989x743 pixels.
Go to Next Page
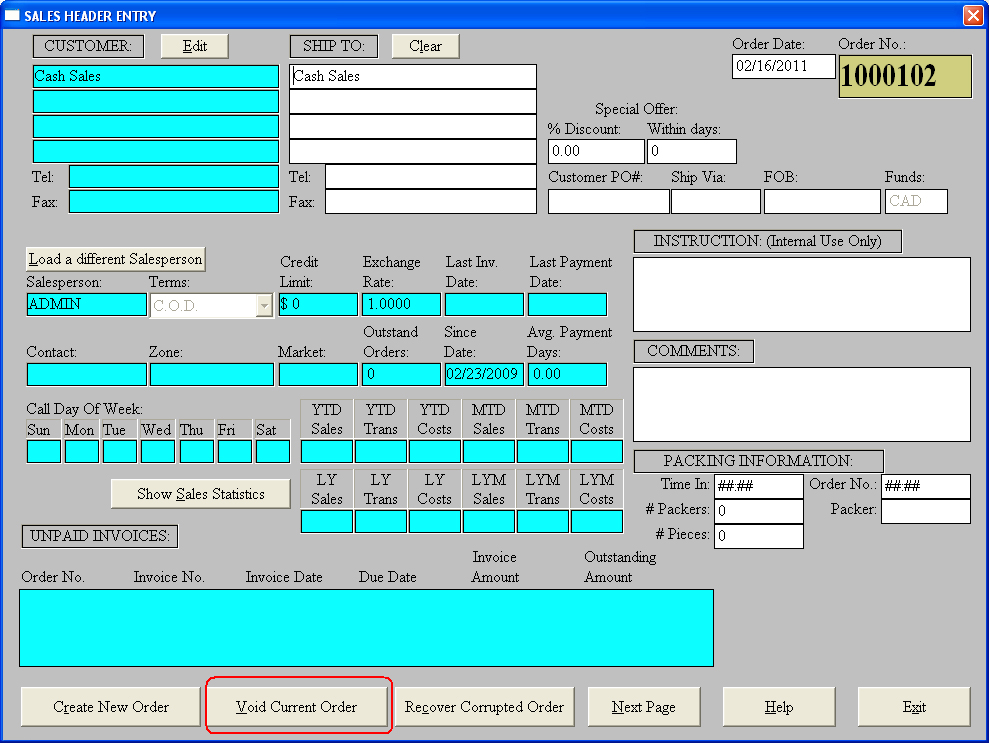pos(643,707)
